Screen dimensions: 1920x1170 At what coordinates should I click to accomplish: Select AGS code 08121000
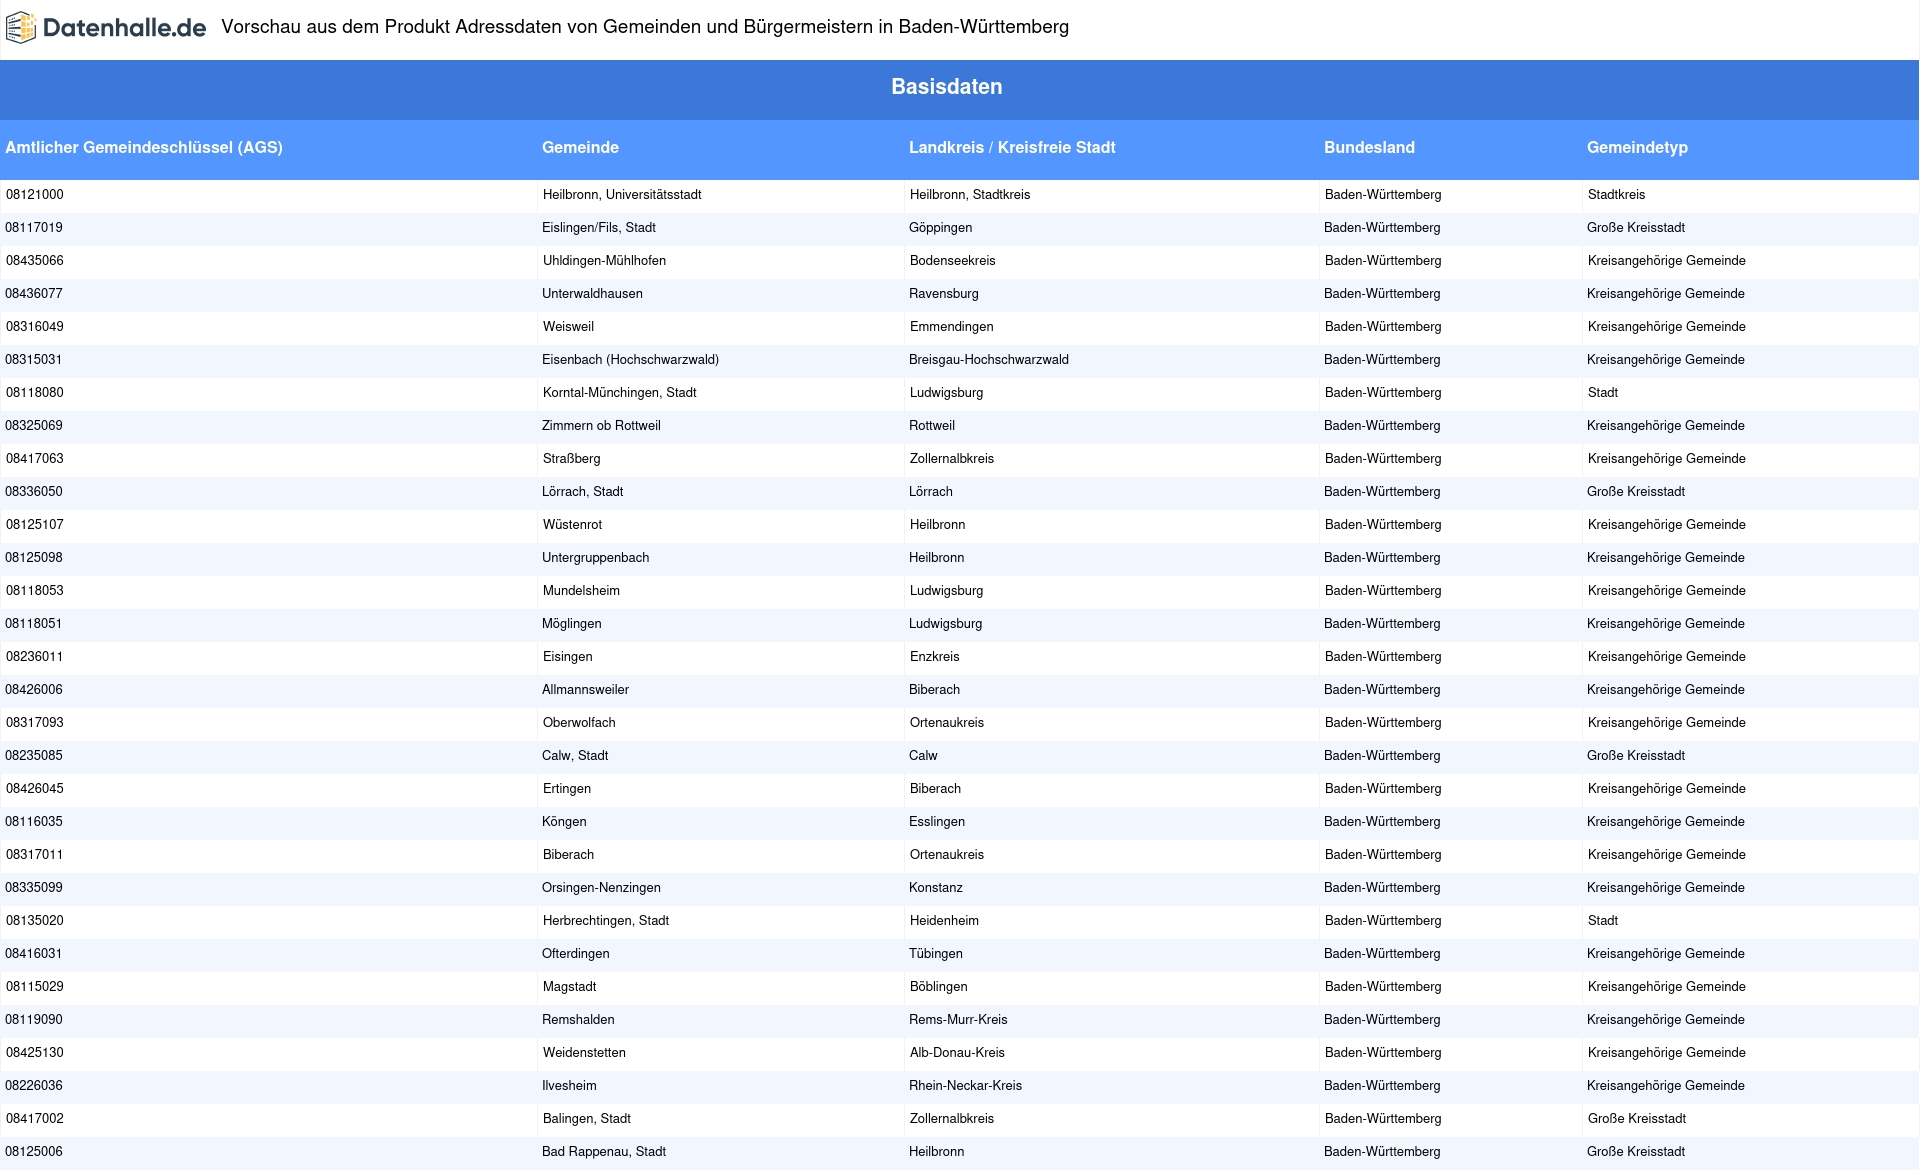click(x=35, y=195)
